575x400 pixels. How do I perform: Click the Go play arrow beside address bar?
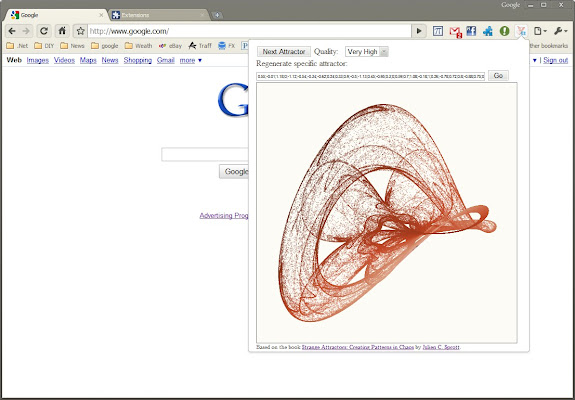pyautogui.click(x=419, y=31)
